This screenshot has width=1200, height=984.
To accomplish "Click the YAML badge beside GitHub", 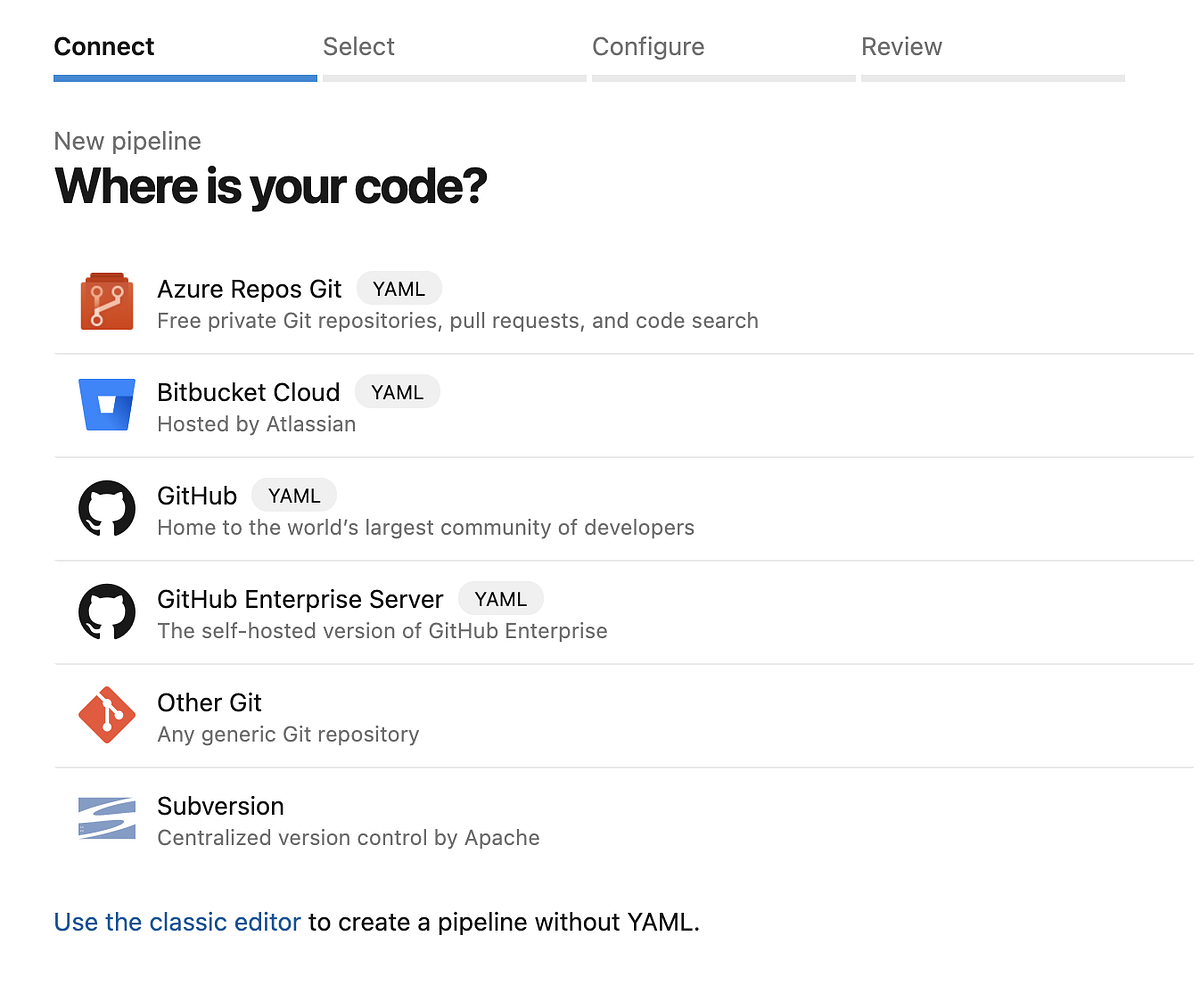I will [x=293, y=495].
